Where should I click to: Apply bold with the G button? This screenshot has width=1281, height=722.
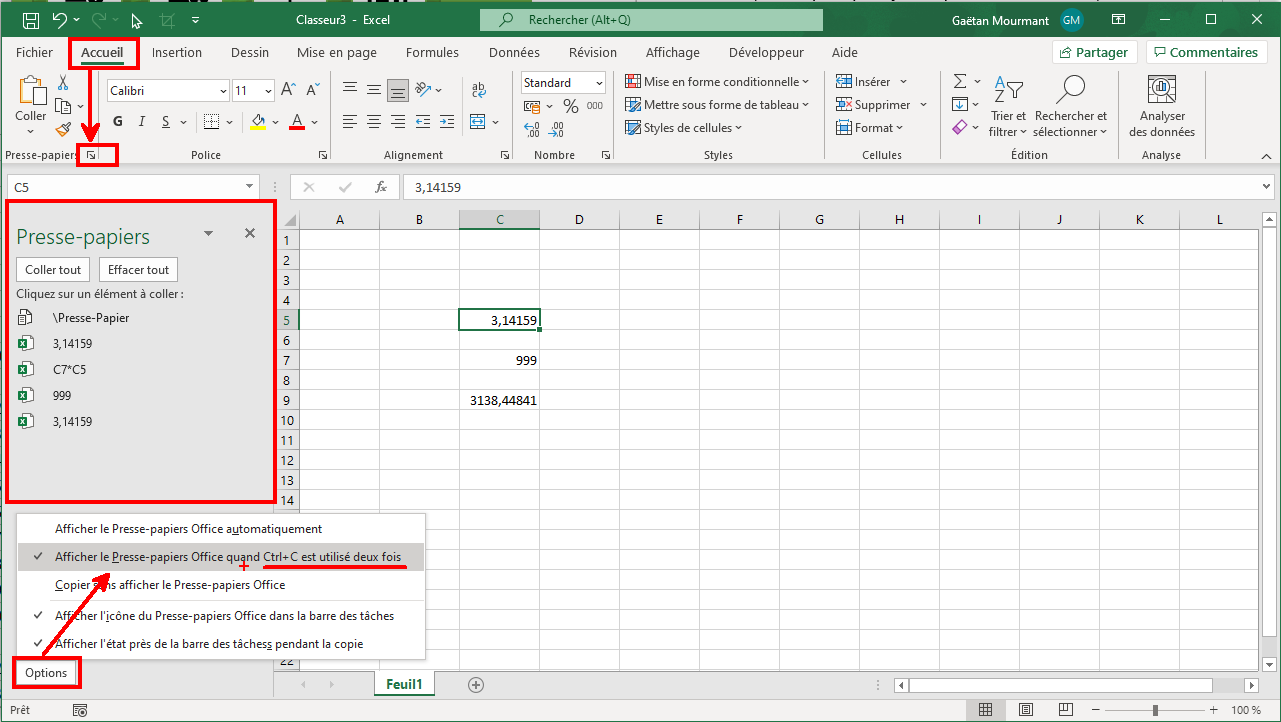pyautogui.click(x=118, y=122)
